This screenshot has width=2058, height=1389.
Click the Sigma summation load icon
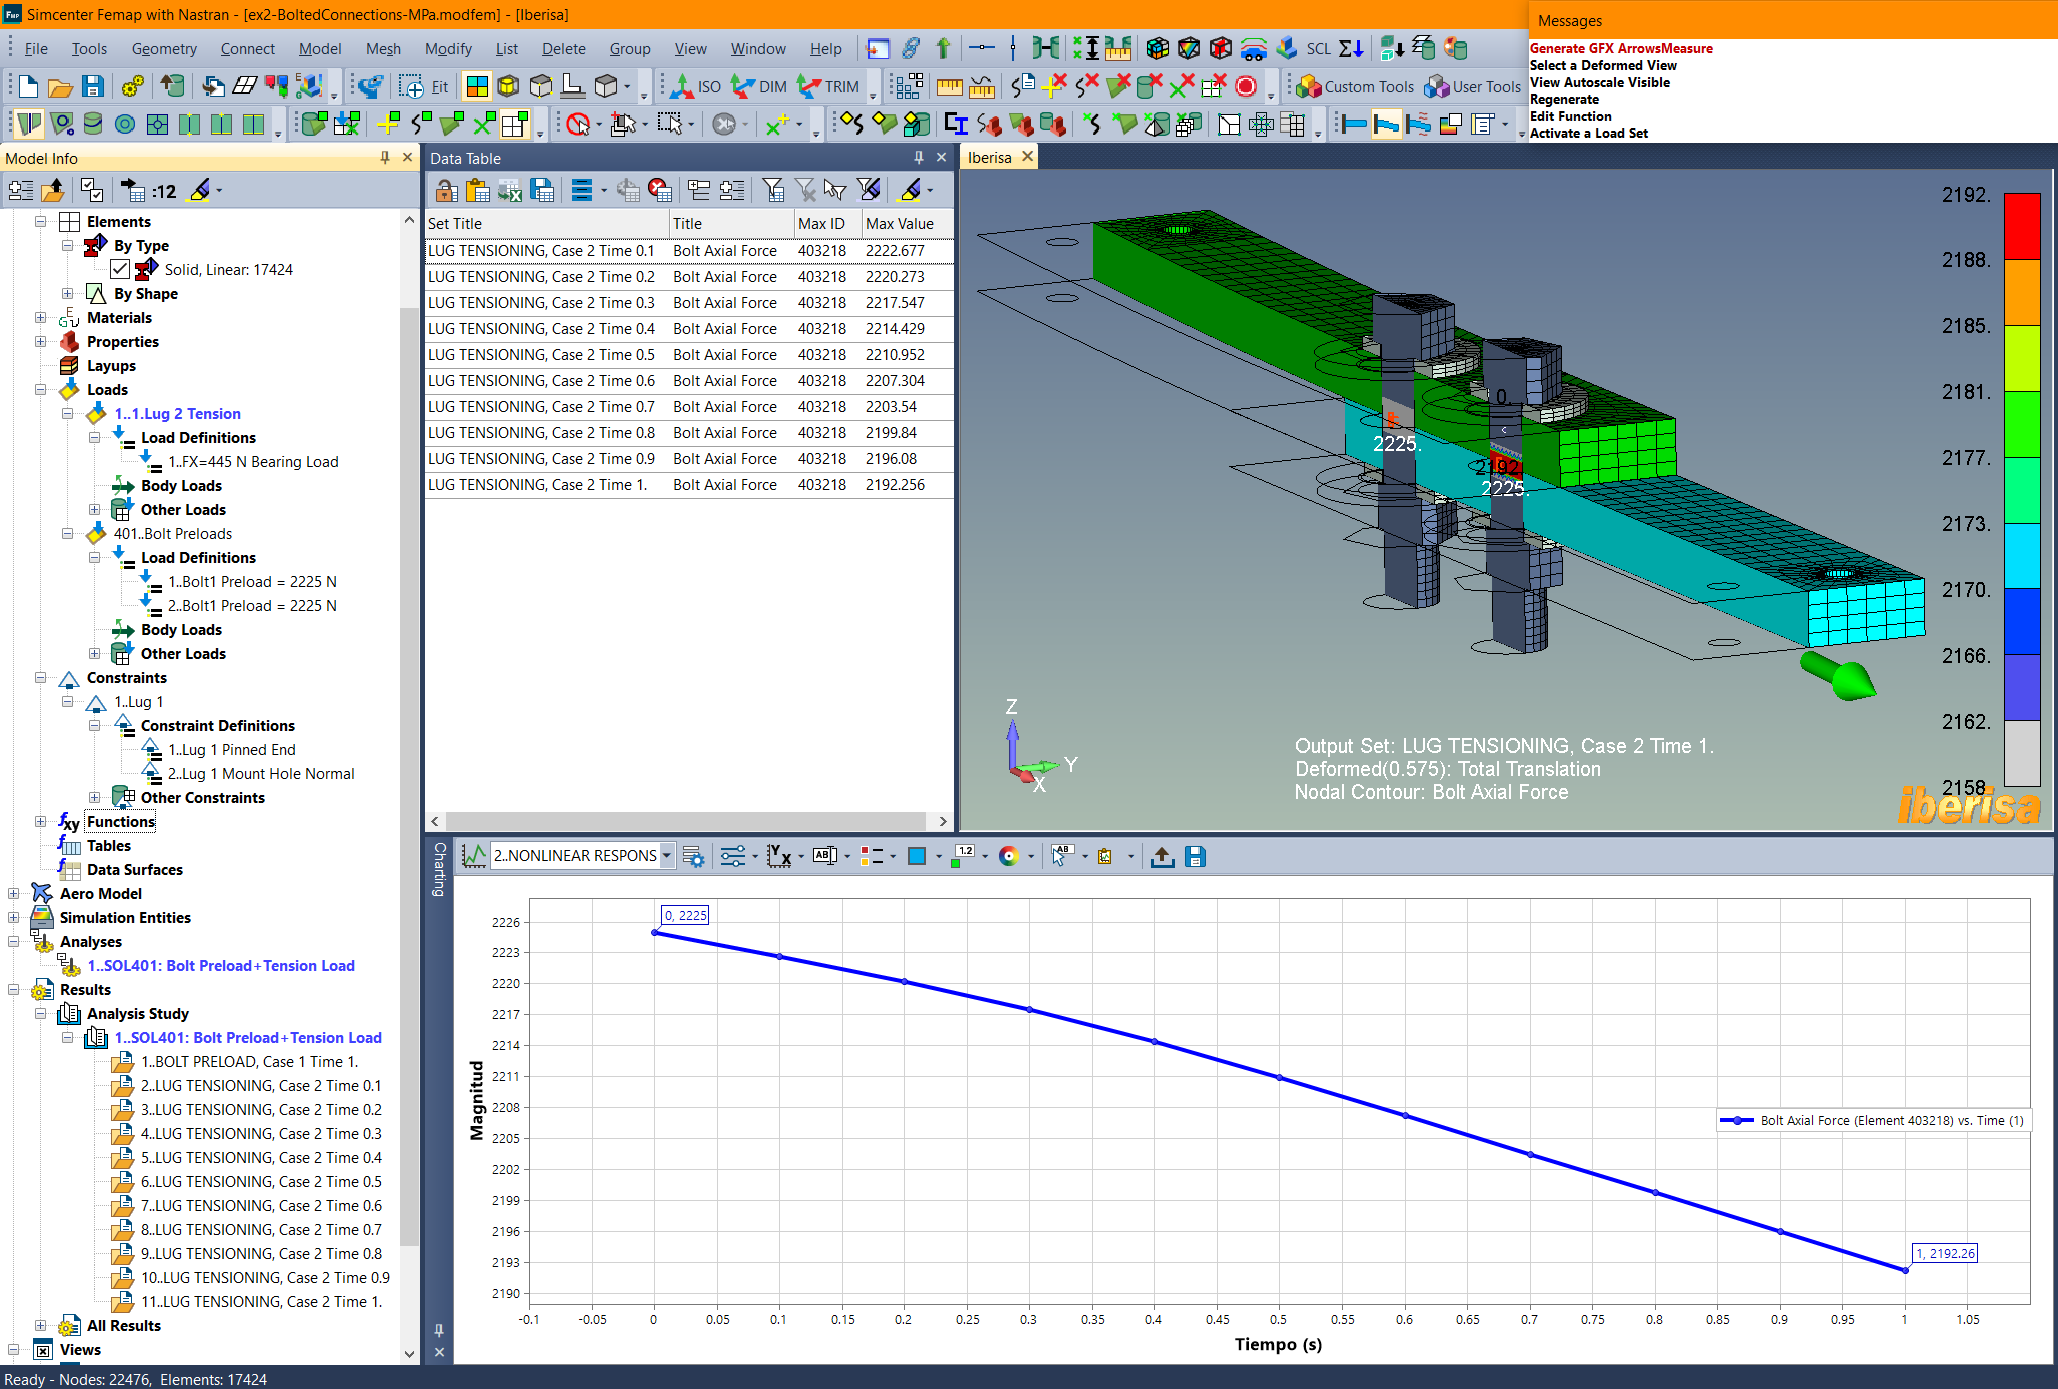(x=1351, y=48)
